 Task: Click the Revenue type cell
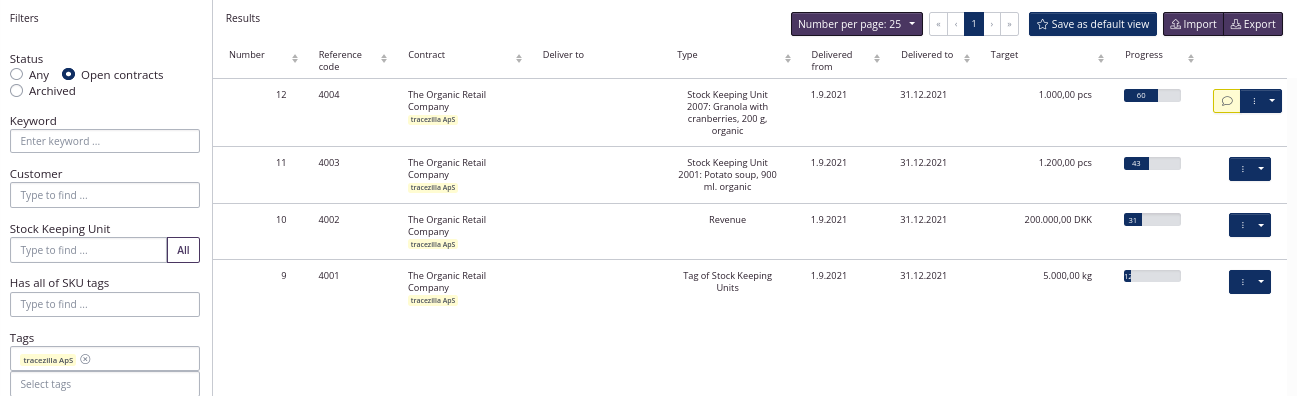click(x=727, y=219)
